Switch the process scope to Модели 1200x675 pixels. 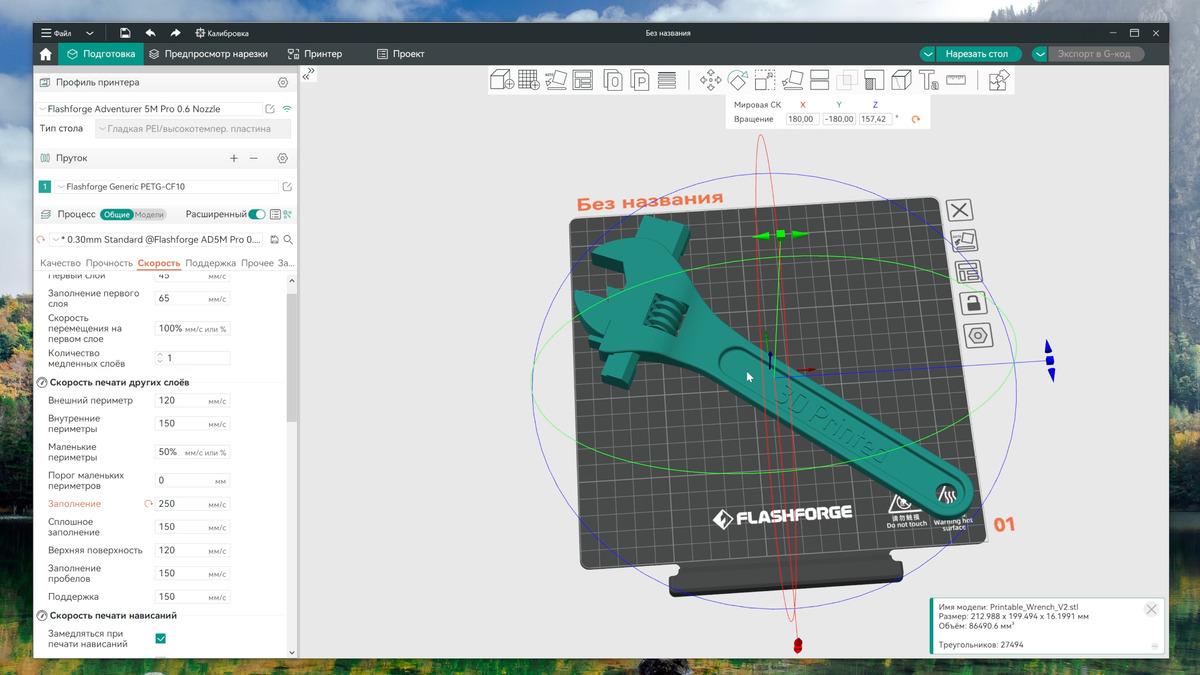pos(149,214)
